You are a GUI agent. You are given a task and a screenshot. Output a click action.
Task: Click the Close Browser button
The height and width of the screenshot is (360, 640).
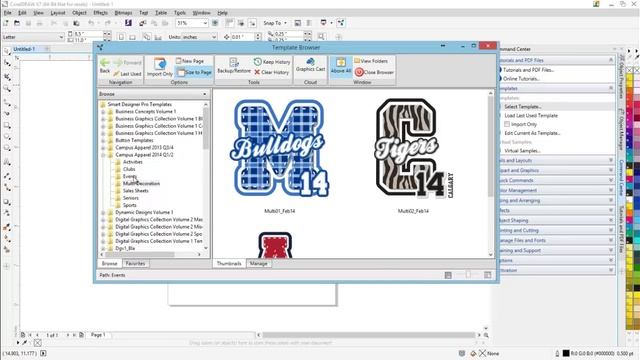coord(374,72)
